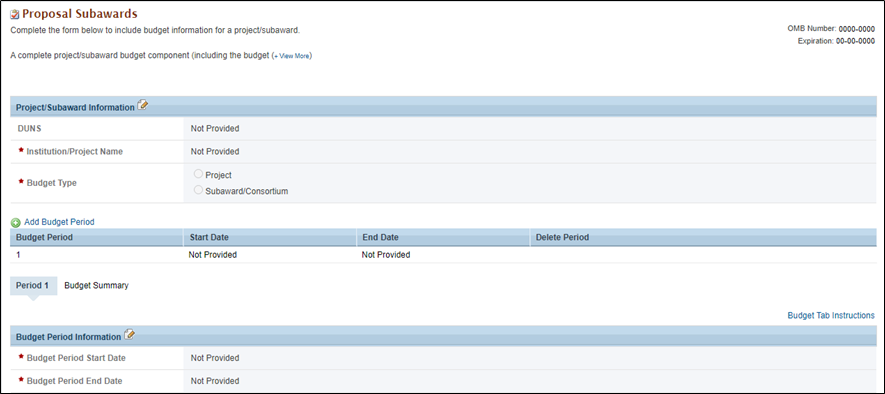
Task: Select the Project budget type radio button
Action: 198,174
